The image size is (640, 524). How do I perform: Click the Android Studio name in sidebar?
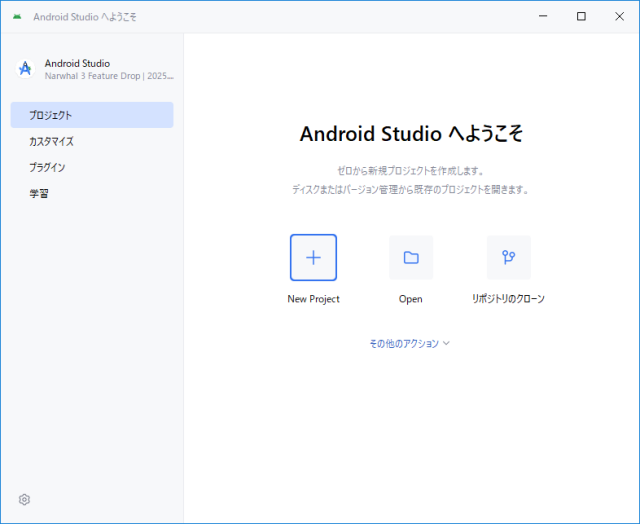point(77,63)
